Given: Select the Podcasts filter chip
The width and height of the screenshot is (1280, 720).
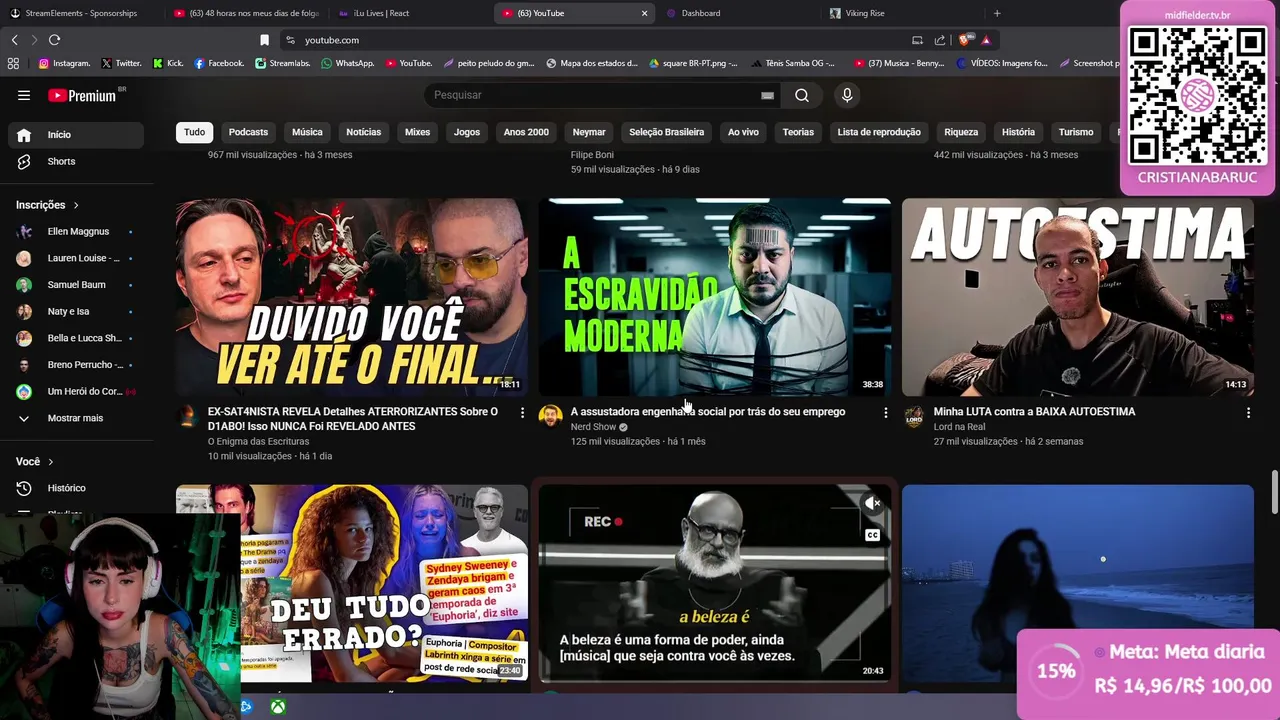Looking at the screenshot, I should pyautogui.click(x=248, y=132).
